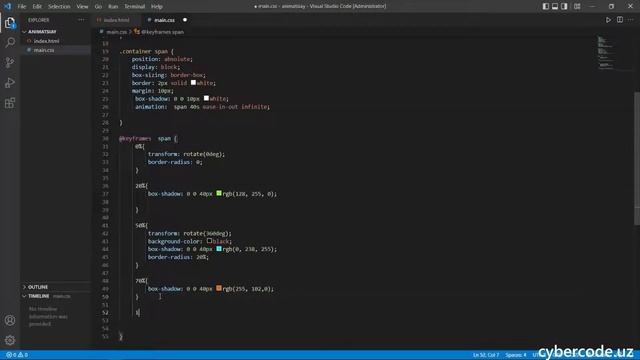Select main.css in Explorer tree

[x=44, y=50]
